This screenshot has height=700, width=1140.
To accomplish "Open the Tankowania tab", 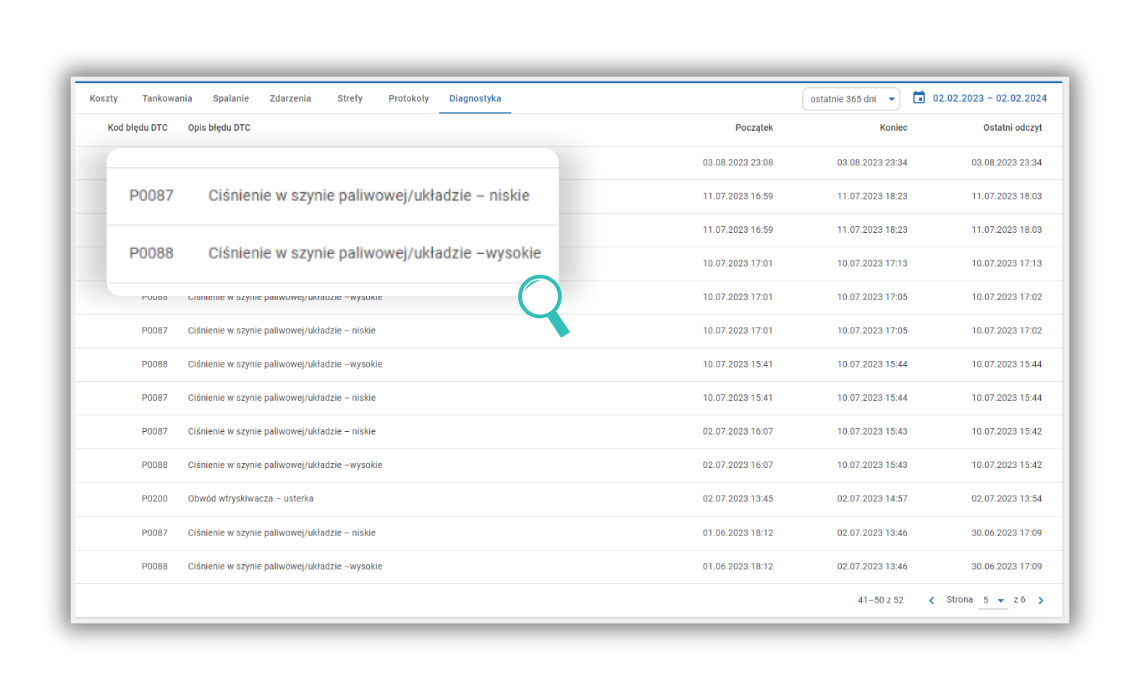I will [x=167, y=99].
